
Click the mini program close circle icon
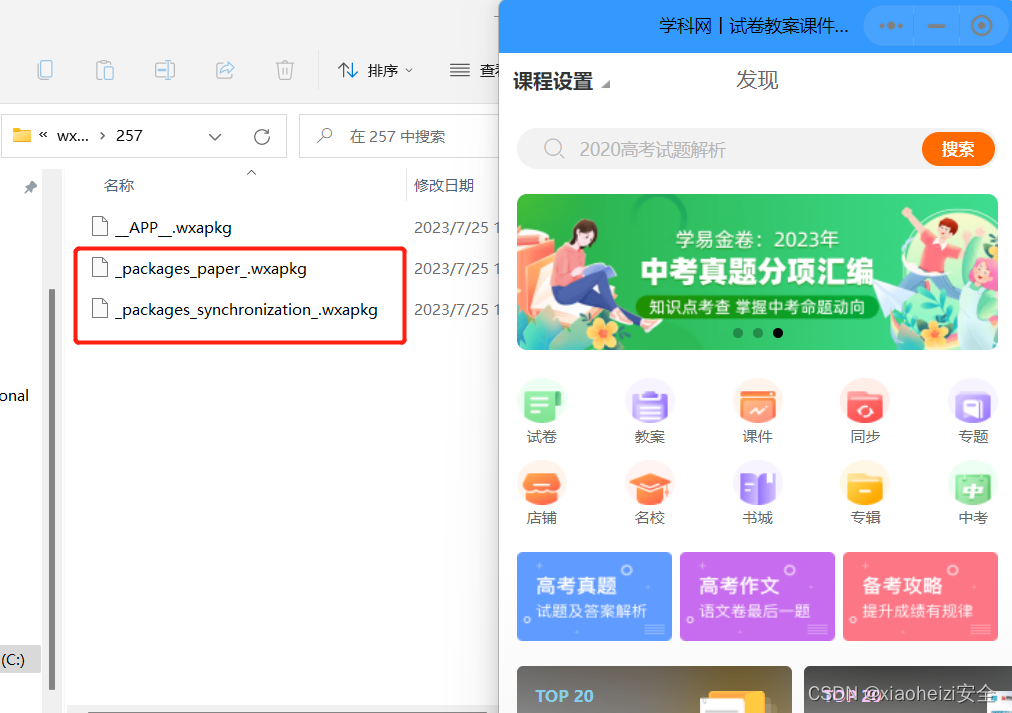click(x=982, y=26)
